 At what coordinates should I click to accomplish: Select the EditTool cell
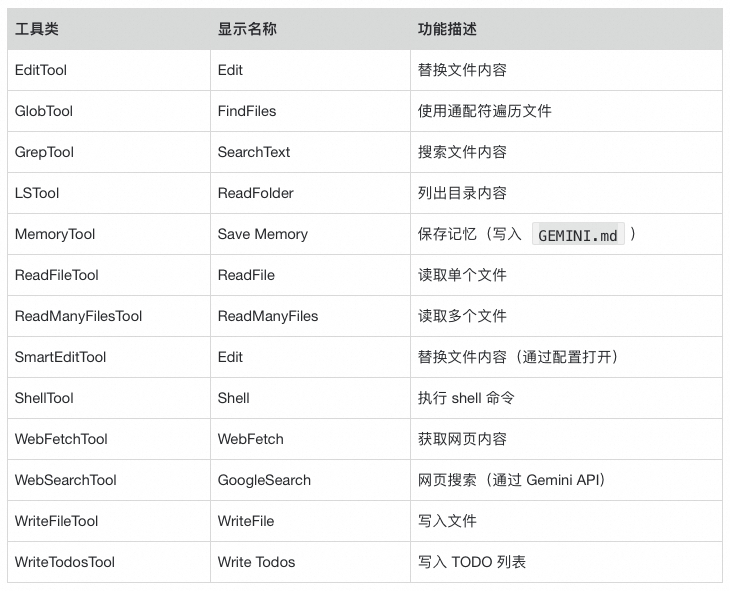41,70
